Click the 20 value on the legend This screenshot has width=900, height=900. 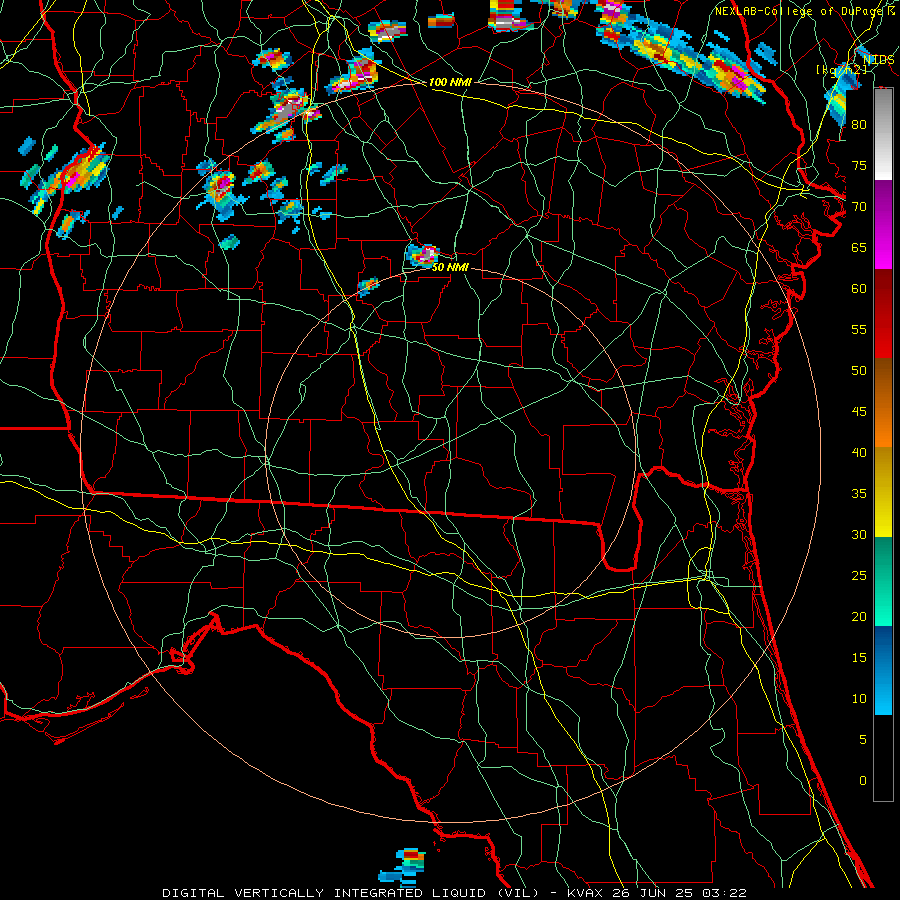(x=859, y=617)
